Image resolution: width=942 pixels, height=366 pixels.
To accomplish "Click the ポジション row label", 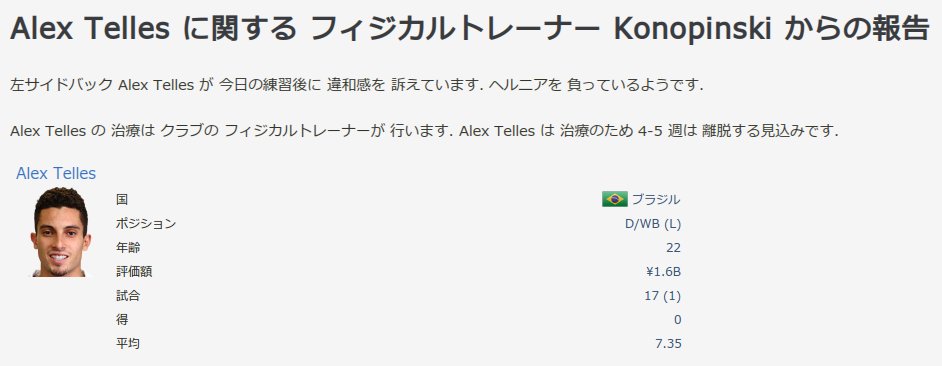I will (146, 224).
